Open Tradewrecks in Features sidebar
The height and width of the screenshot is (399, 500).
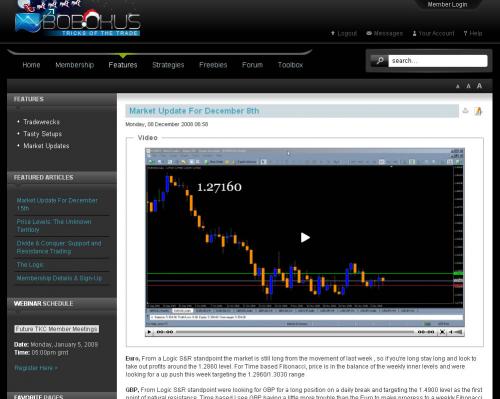tap(41, 122)
